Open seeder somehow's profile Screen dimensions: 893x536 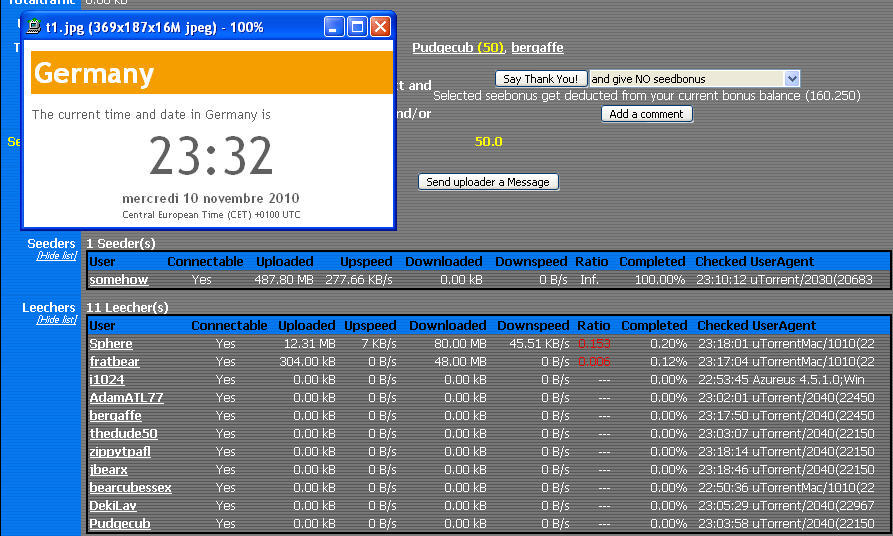118,280
